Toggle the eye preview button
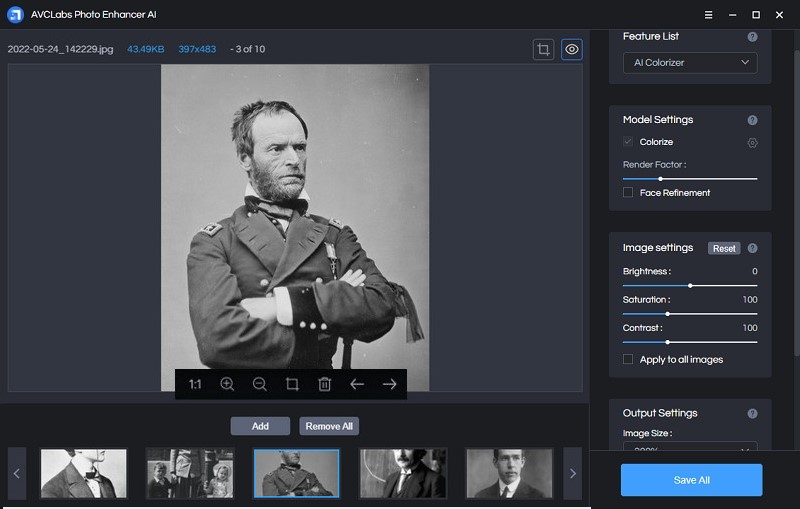 571,49
